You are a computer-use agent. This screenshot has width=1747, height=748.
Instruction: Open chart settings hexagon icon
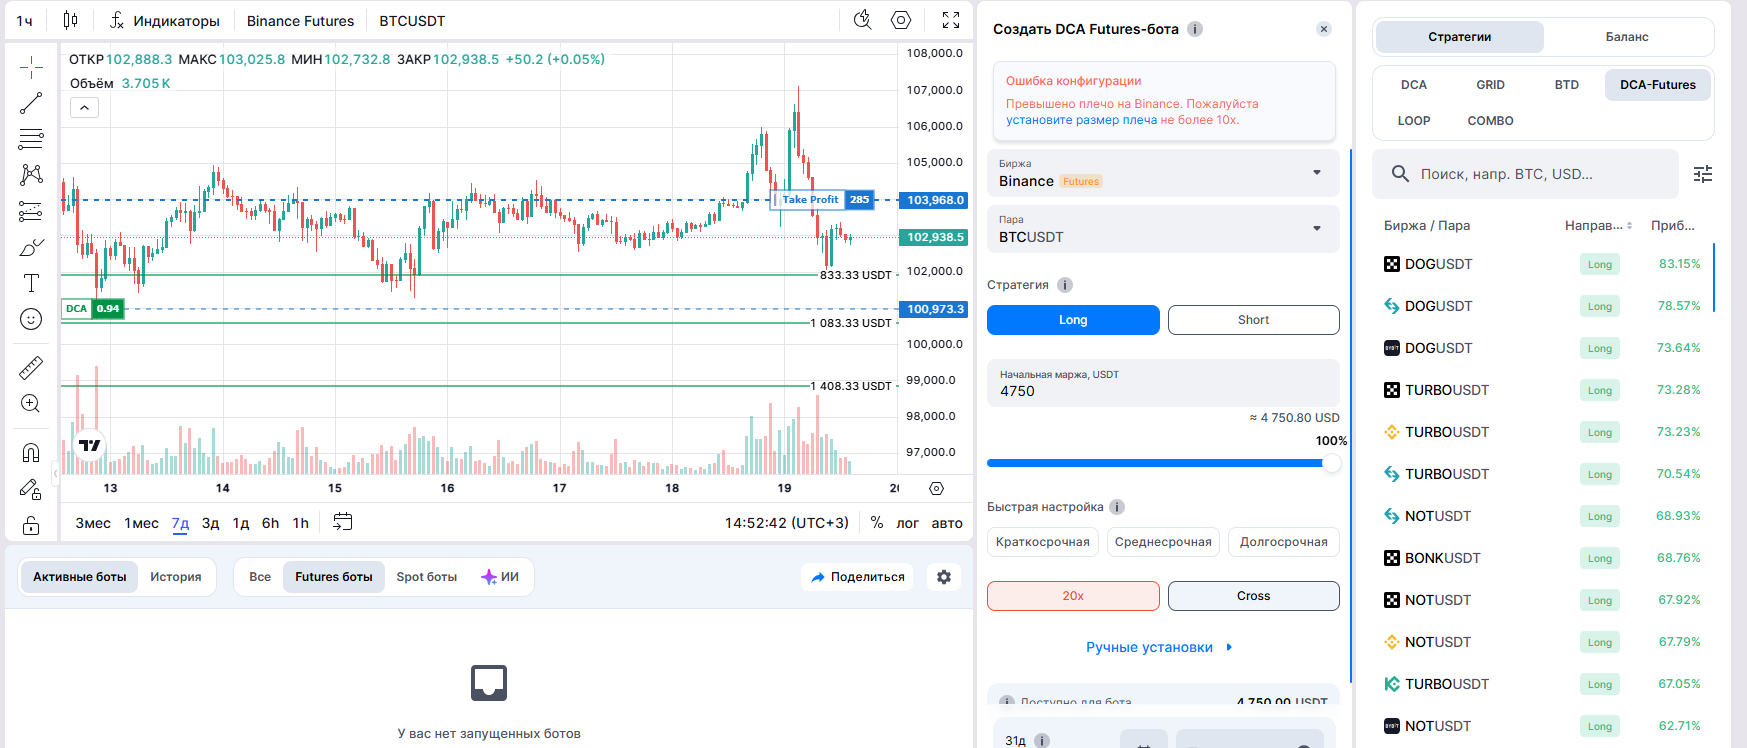pos(901,20)
